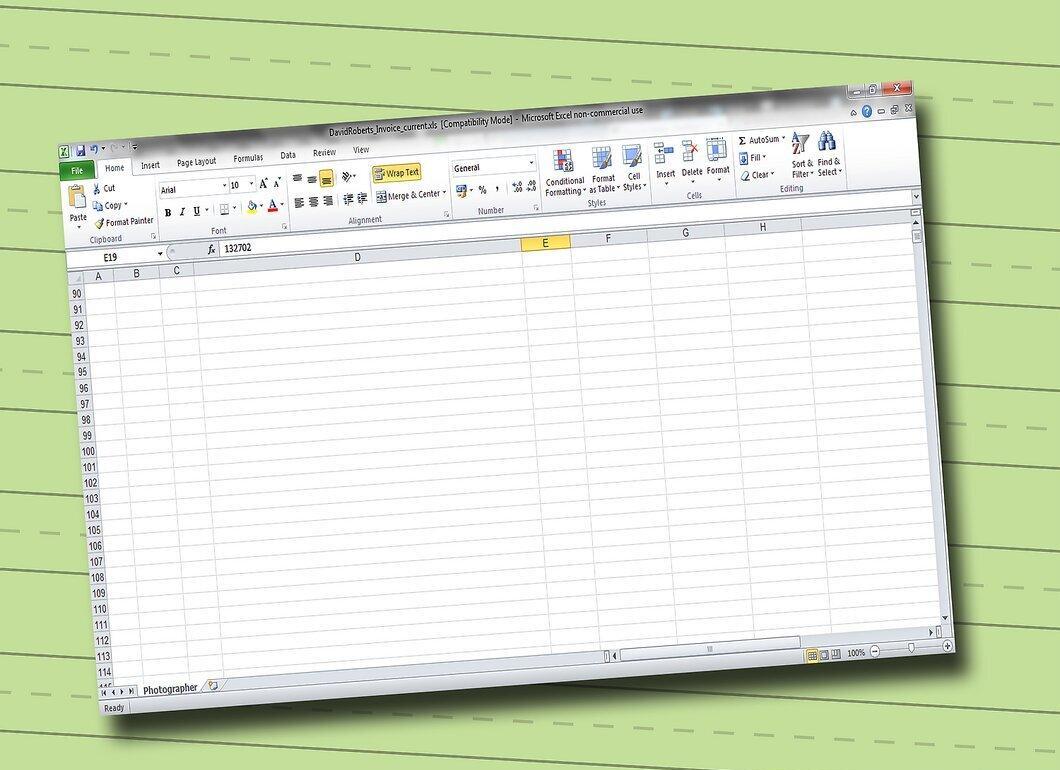The width and height of the screenshot is (1060, 770).
Task: Open the Name Box dropdown arrow
Action: (x=160, y=254)
